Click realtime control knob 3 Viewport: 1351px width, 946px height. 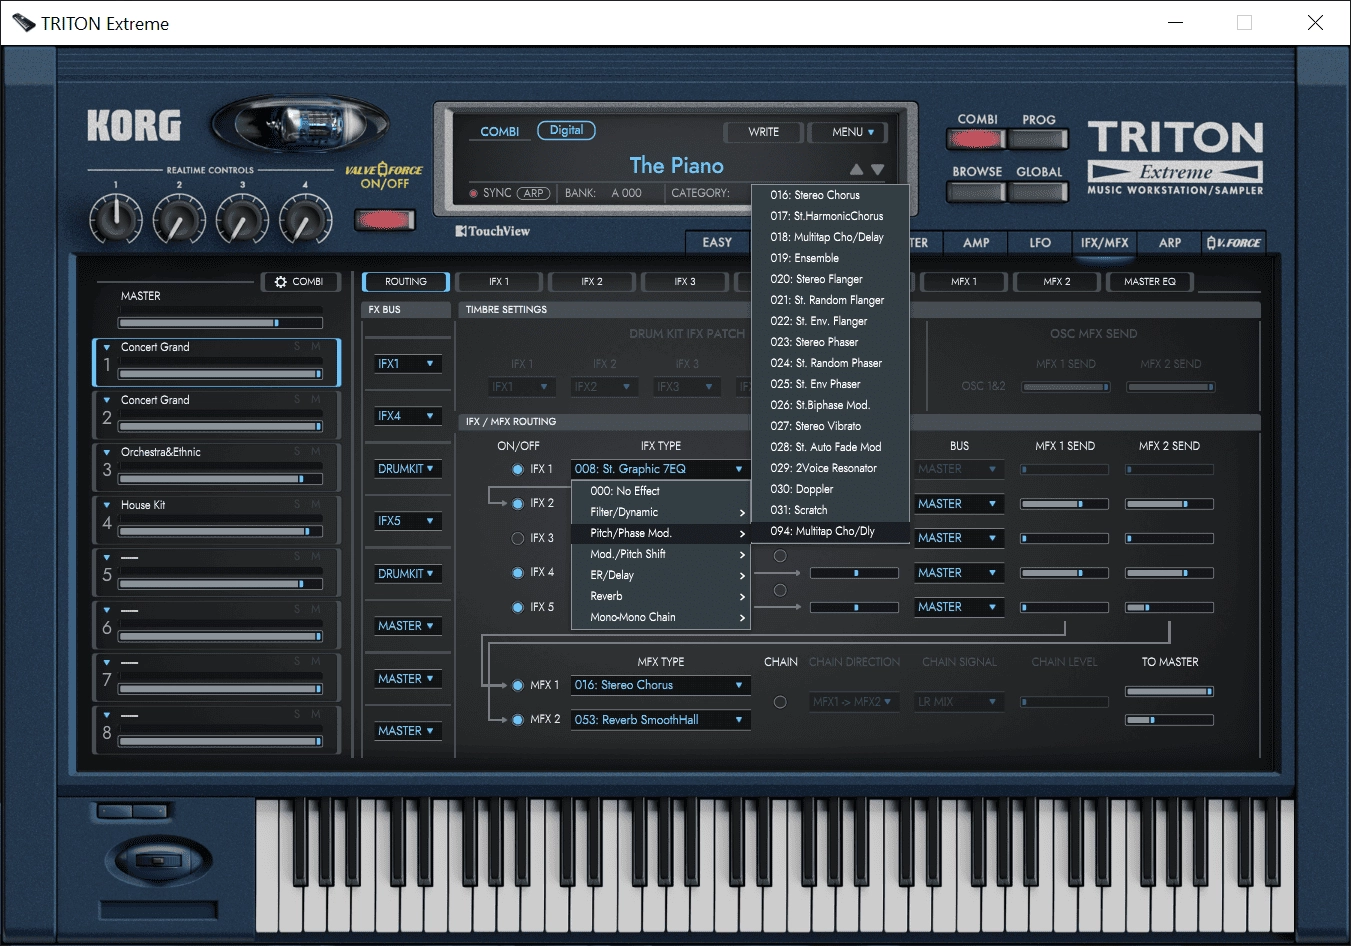click(242, 218)
